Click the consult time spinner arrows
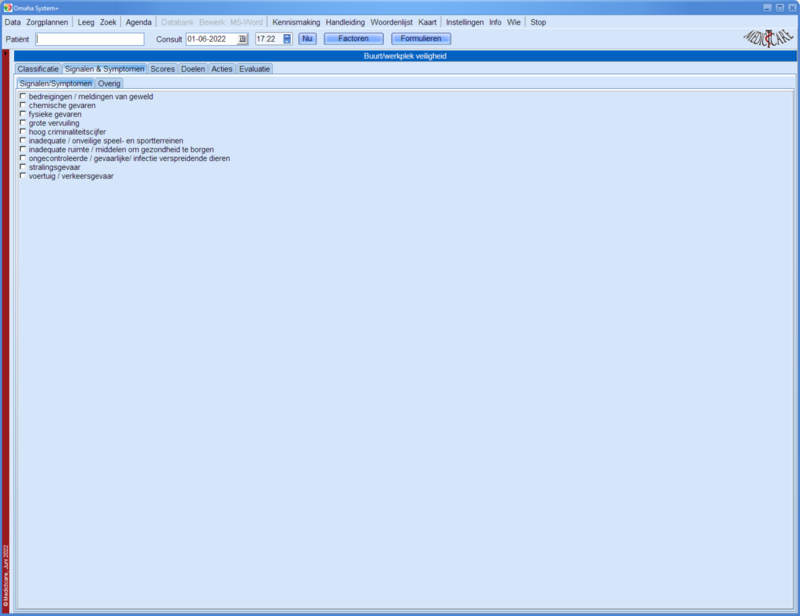 click(287, 39)
